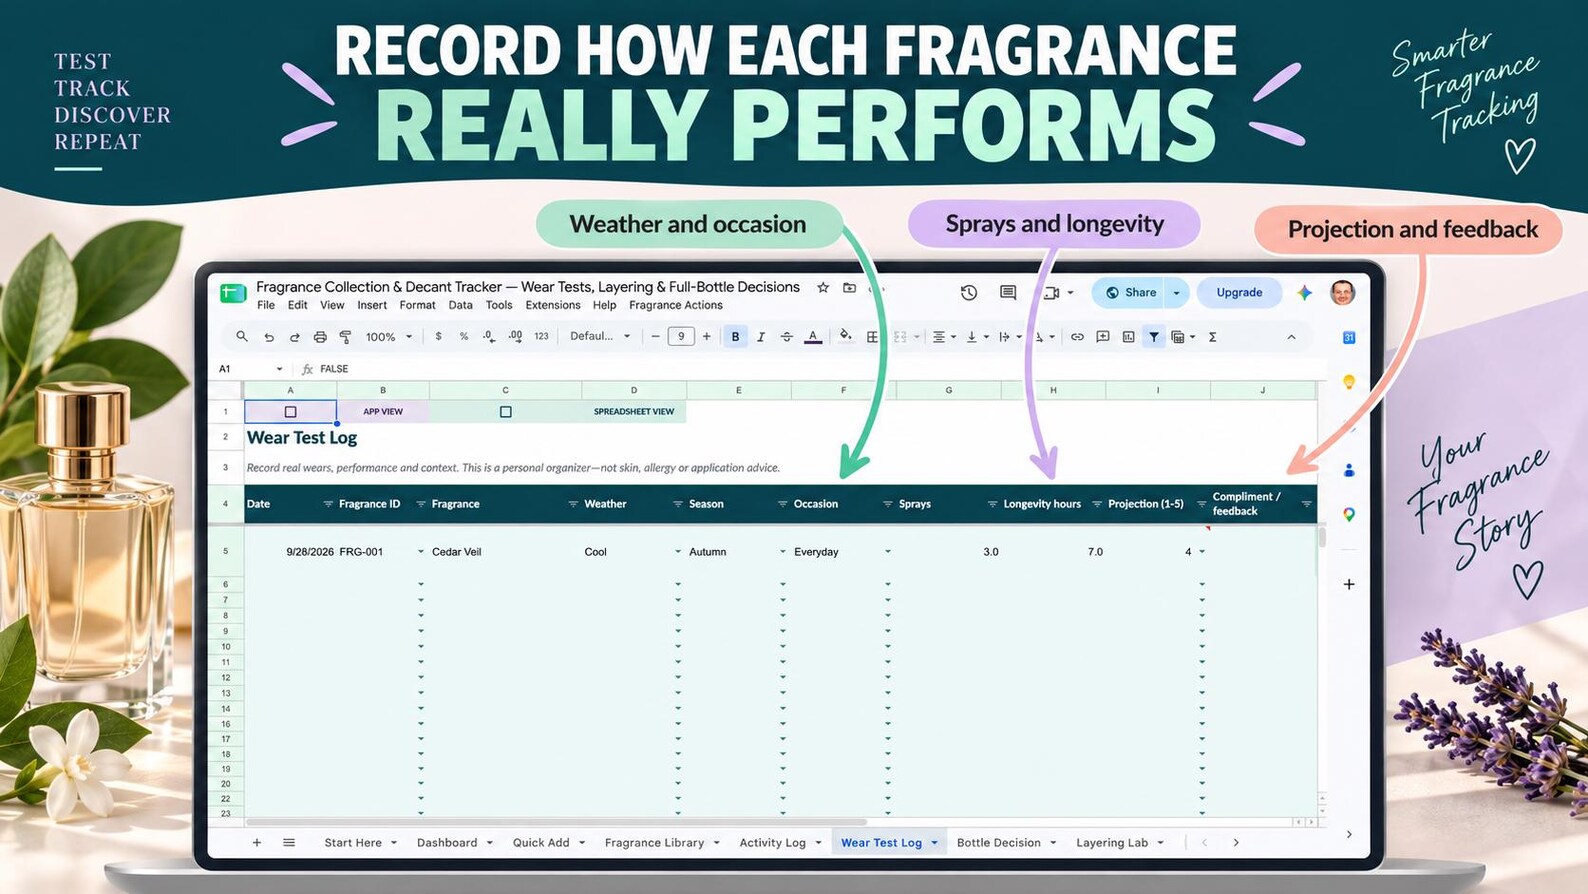Open Google Keep side panel
1588x894 pixels.
[x=1349, y=382]
